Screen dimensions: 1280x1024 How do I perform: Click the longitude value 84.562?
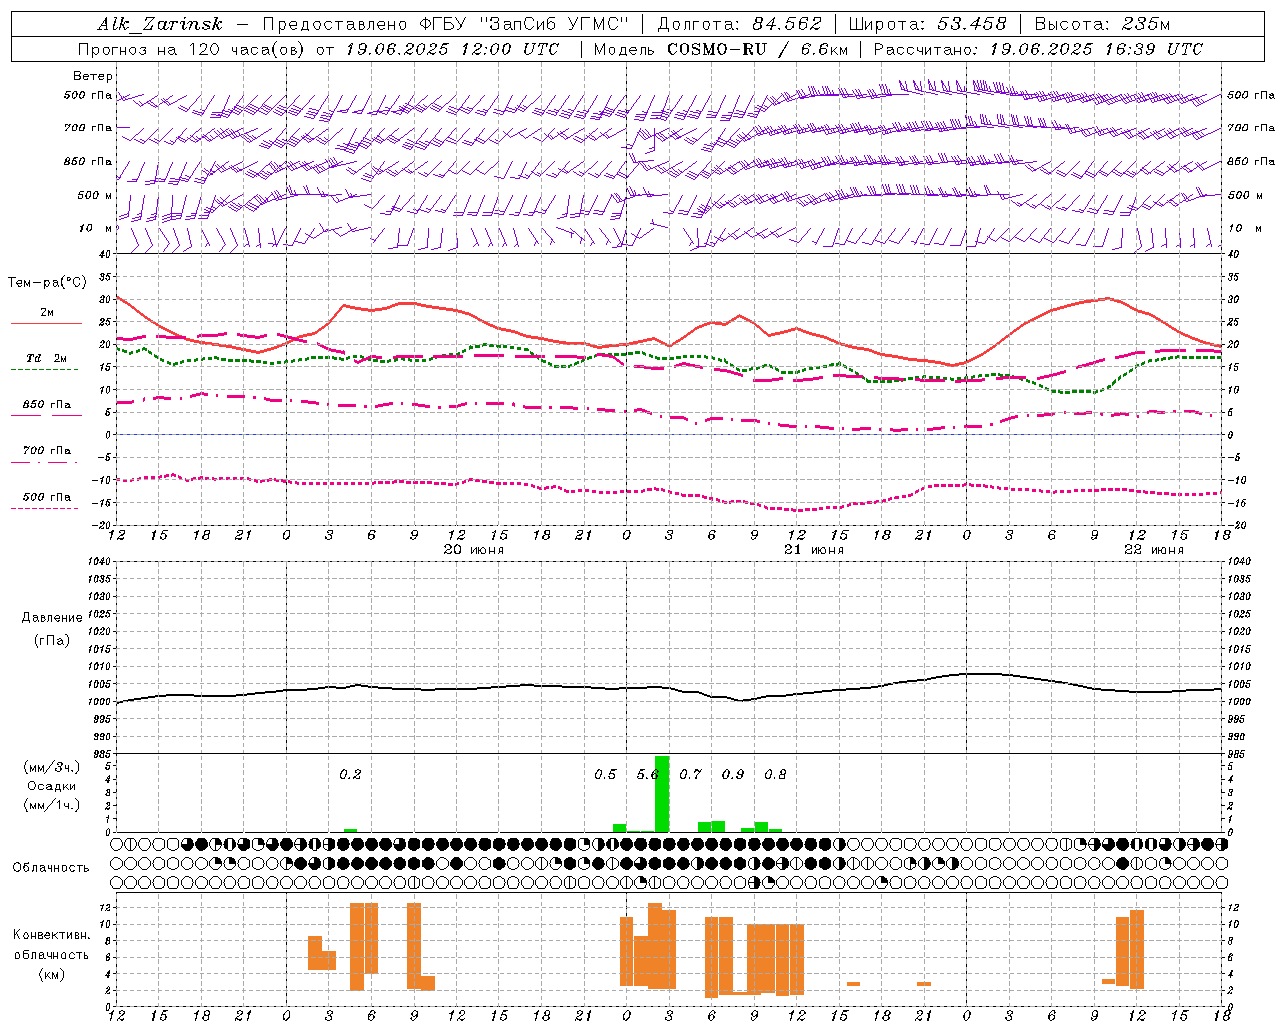click(x=787, y=24)
